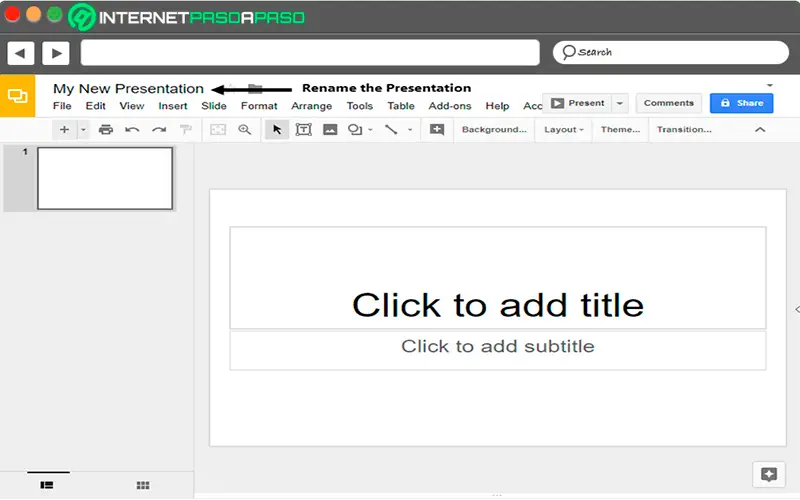Image resolution: width=800 pixels, height=500 pixels.
Task: Click the blue Share button
Action: click(742, 103)
